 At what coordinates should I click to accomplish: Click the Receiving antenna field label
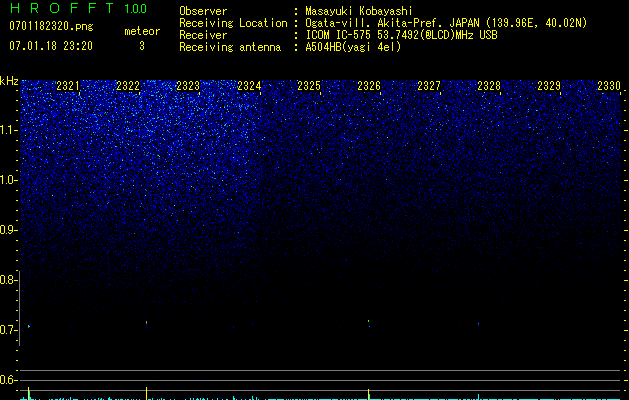pyautogui.click(x=230, y=47)
